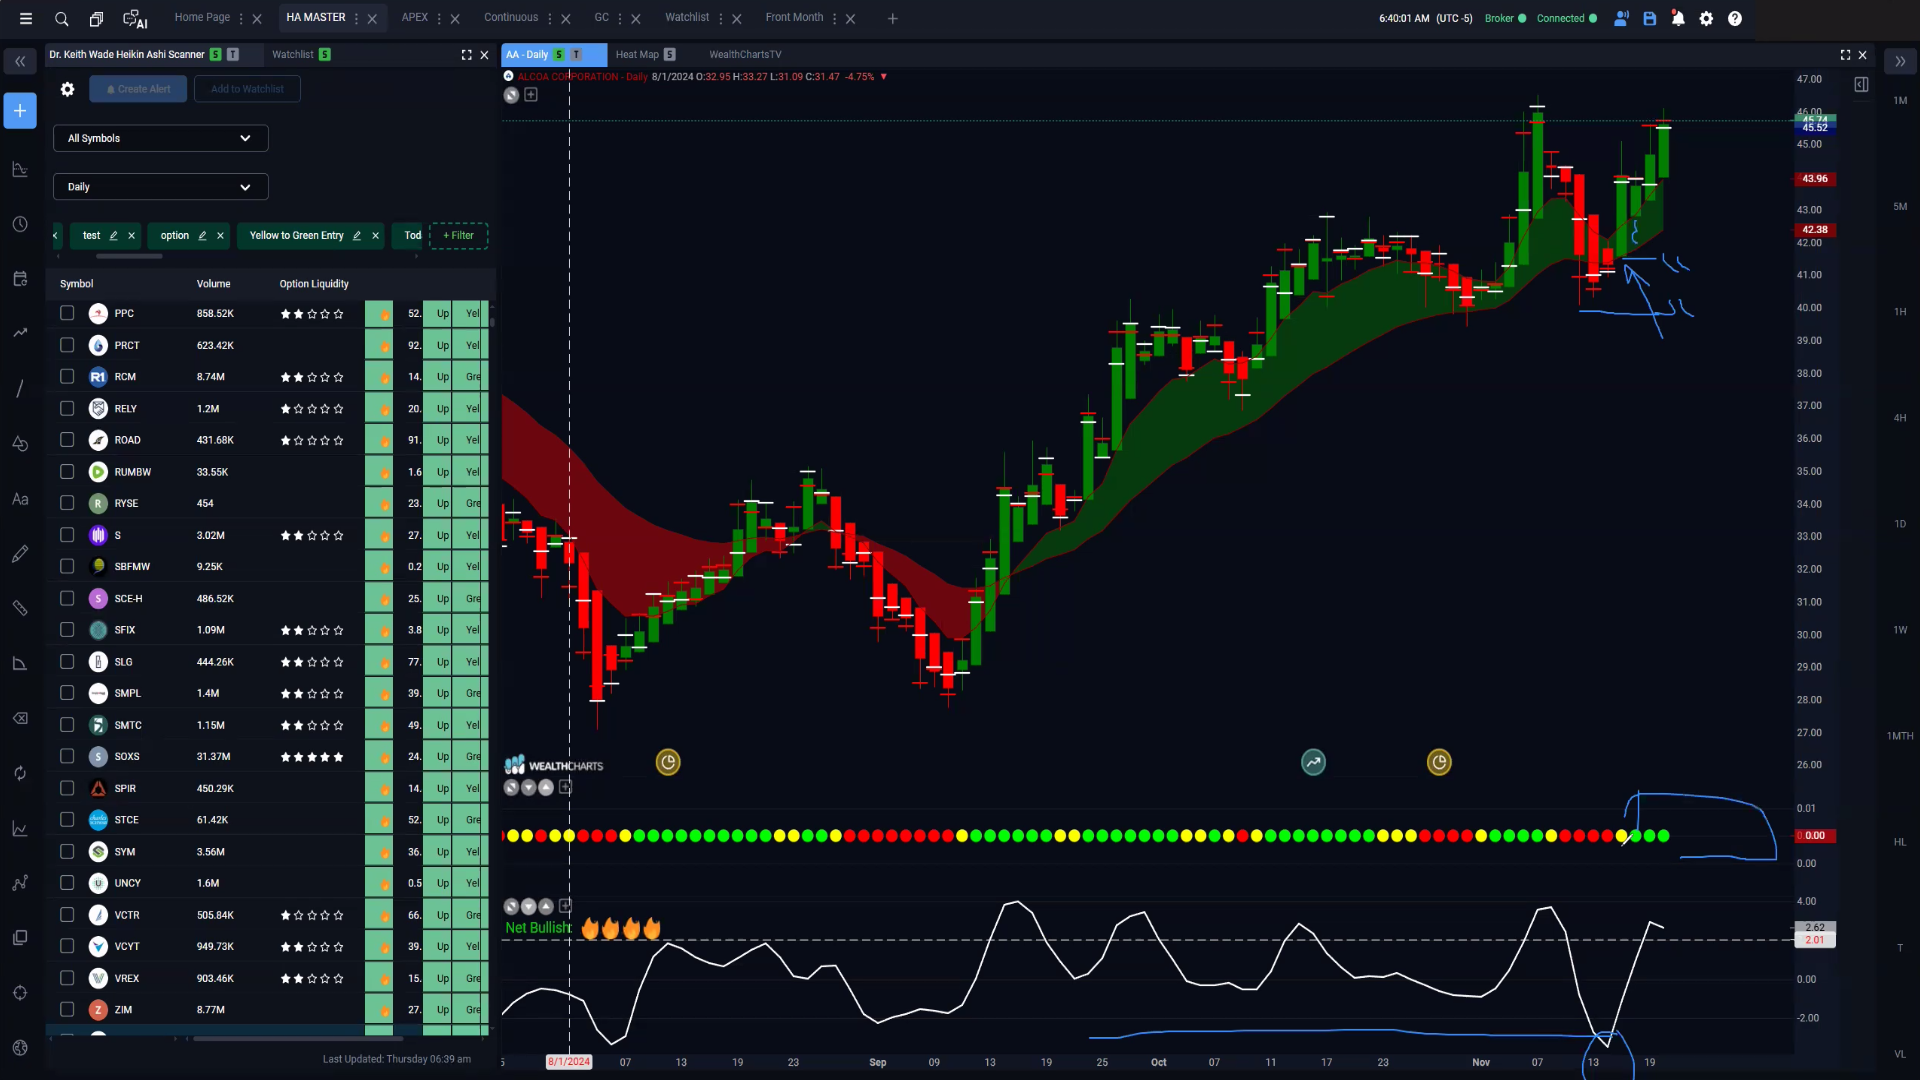Open the user accounts icon
The height and width of the screenshot is (1080, 1920).
(x=1621, y=18)
